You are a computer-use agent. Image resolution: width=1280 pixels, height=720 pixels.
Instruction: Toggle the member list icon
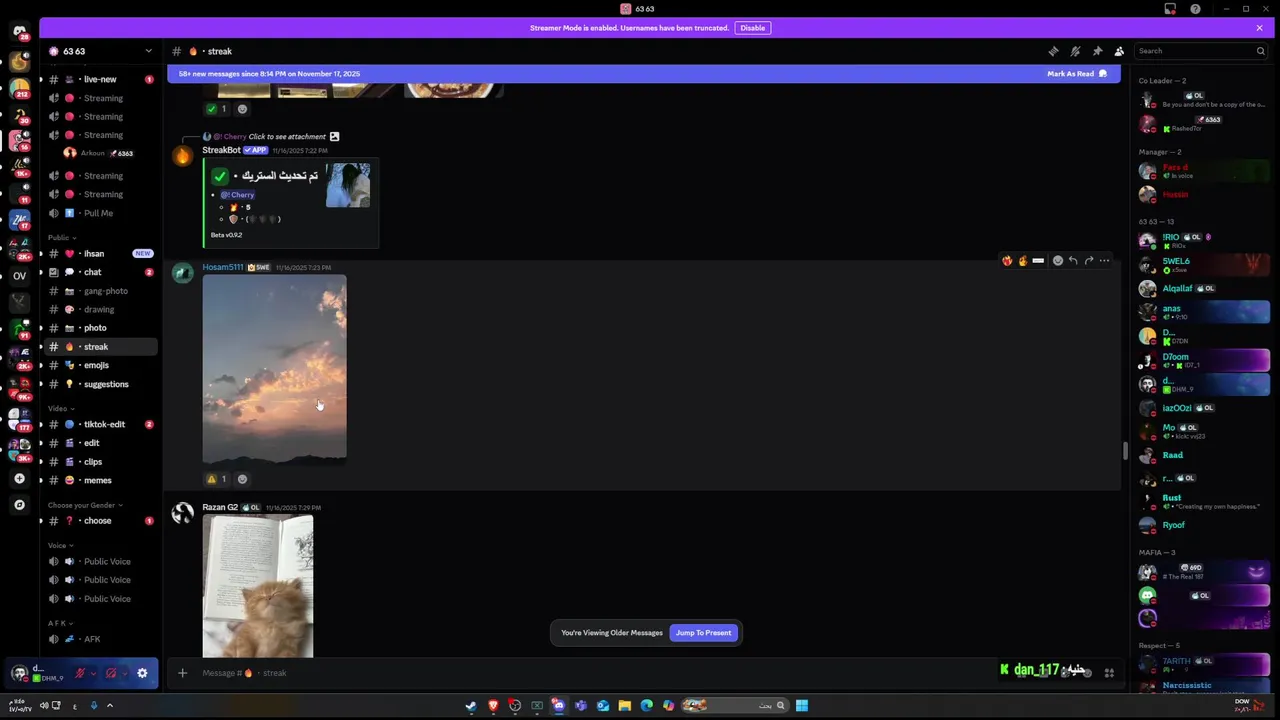[x=1119, y=51]
